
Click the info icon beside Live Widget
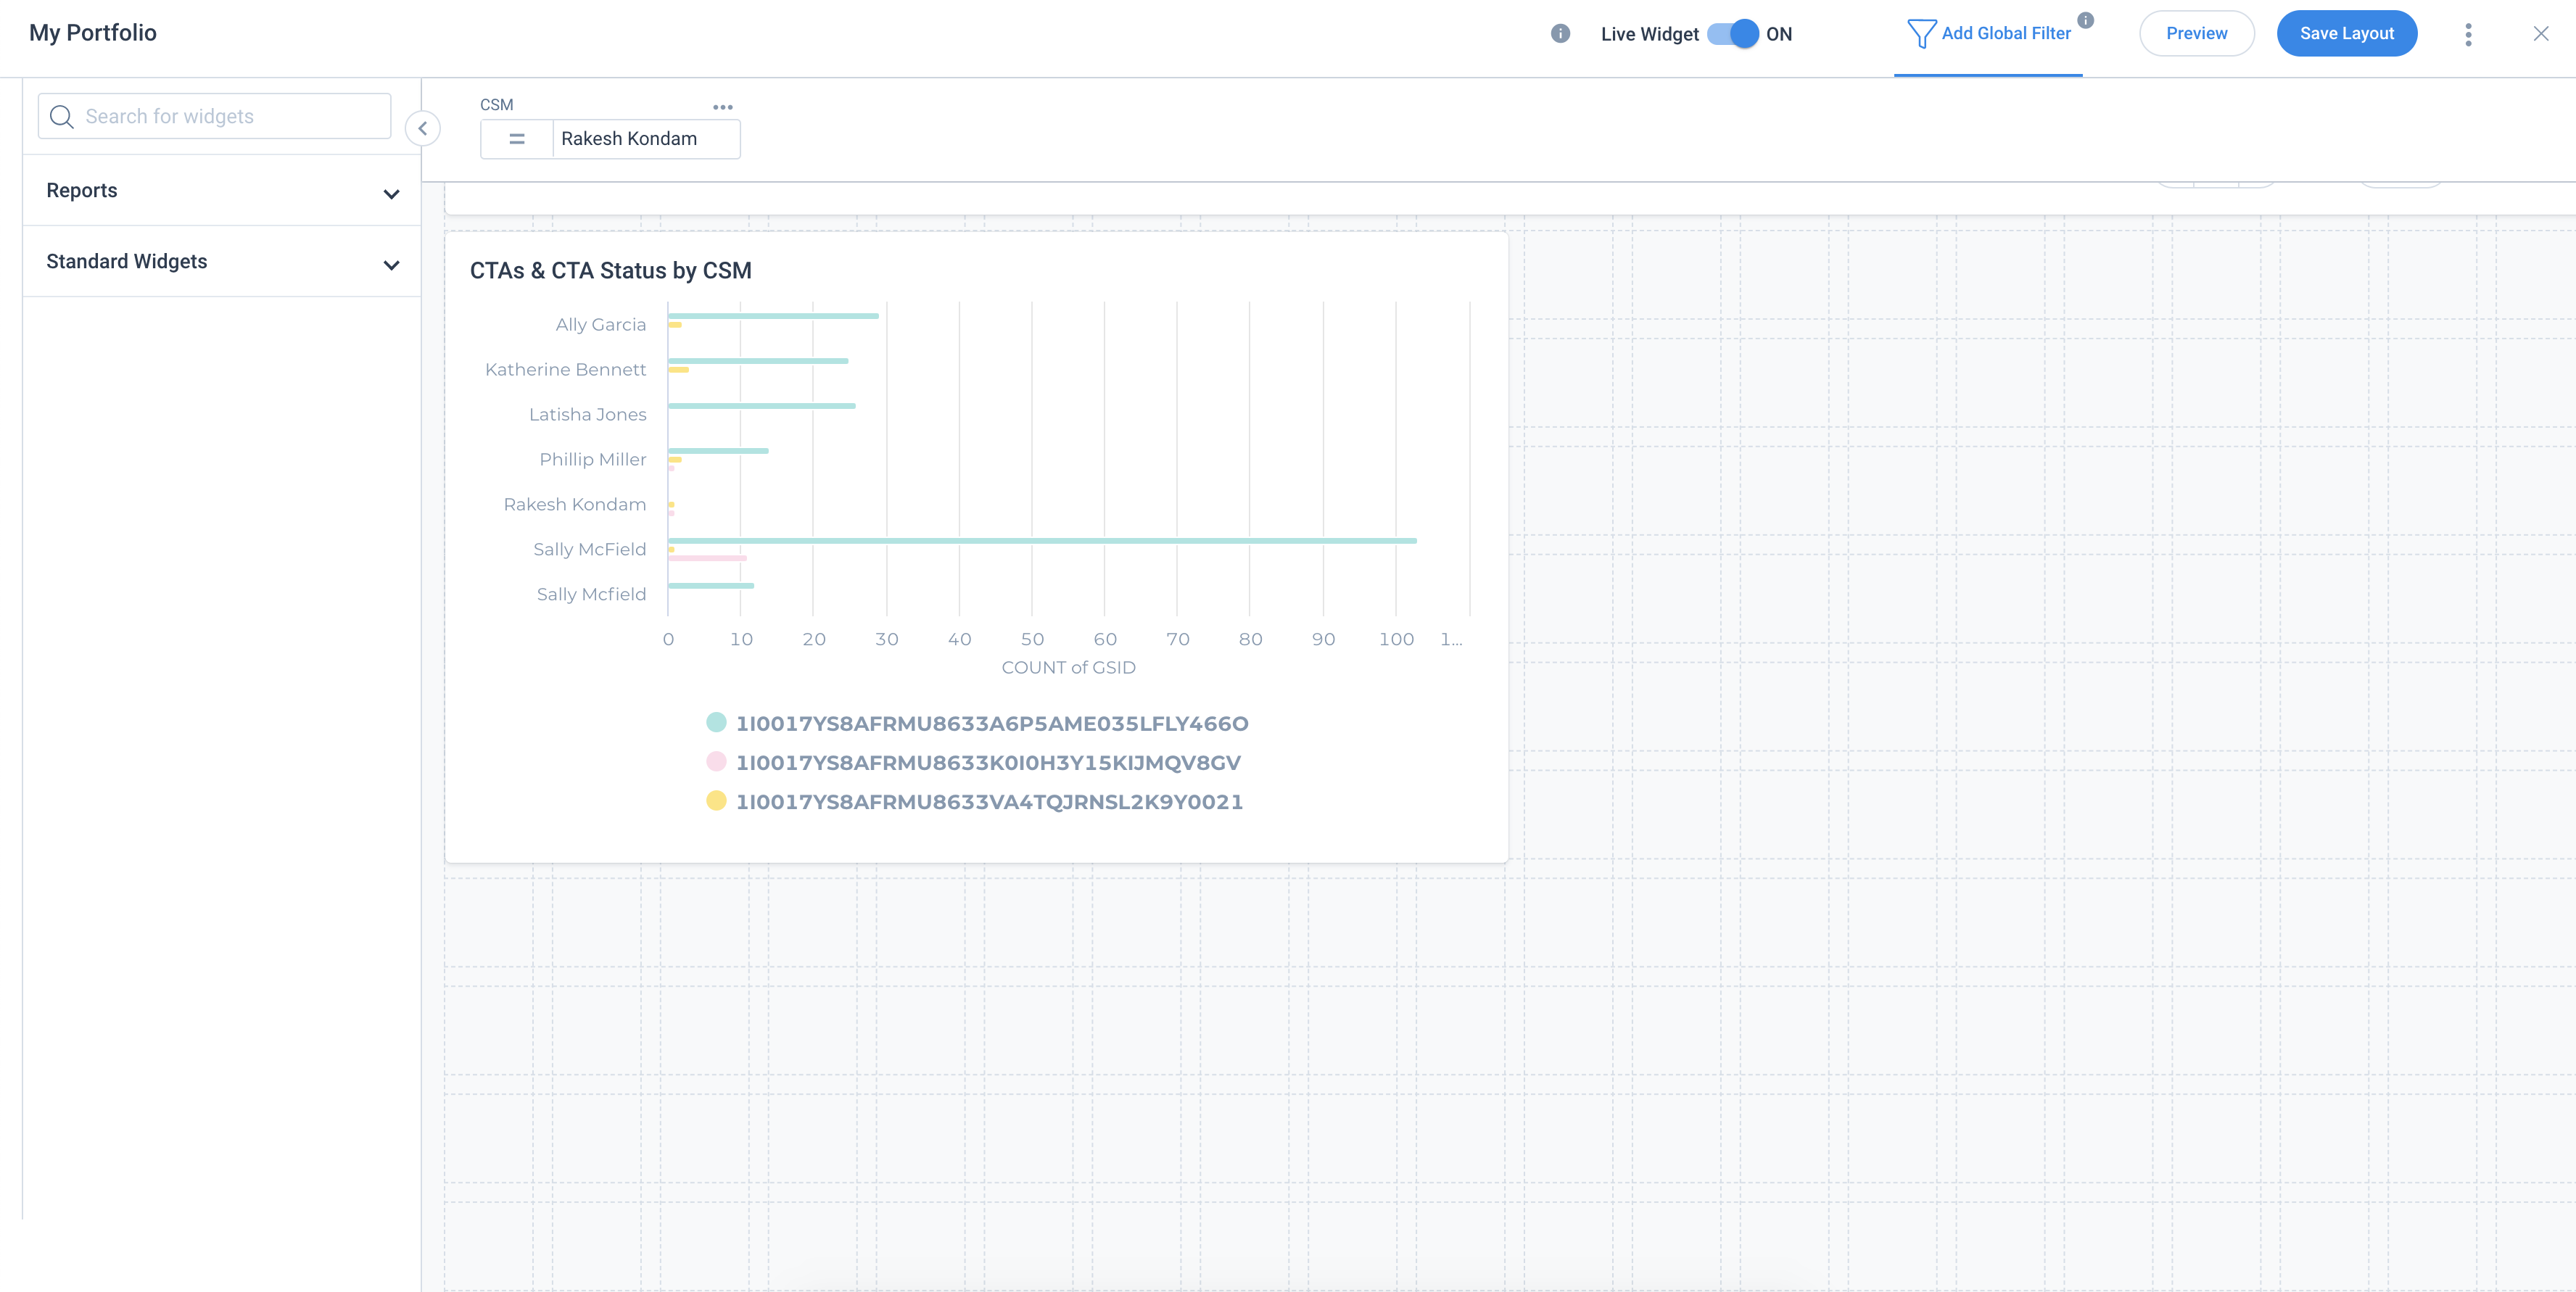click(x=1560, y=33)
